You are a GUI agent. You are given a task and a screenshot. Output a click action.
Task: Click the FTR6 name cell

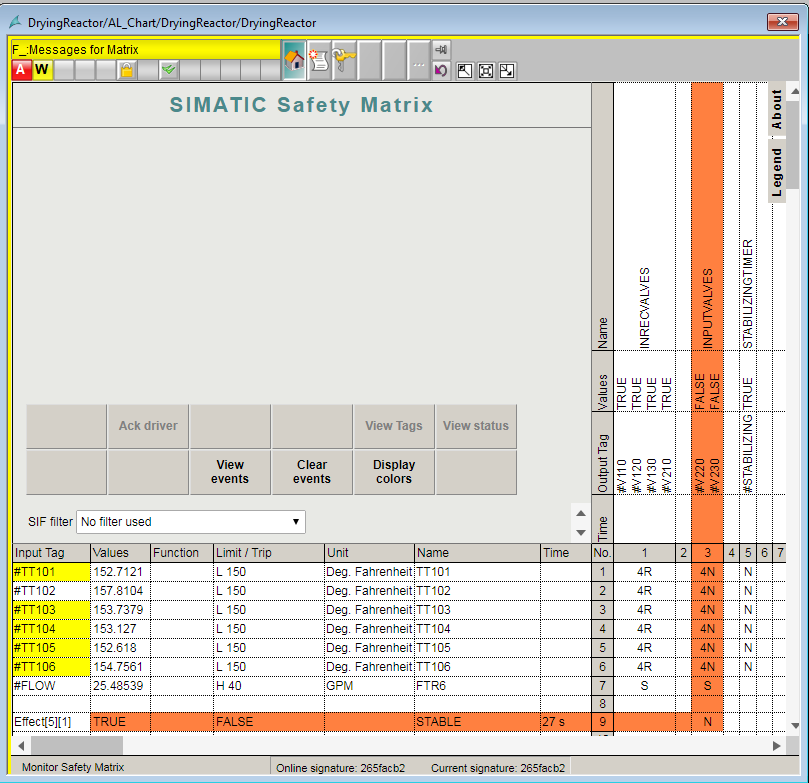click(x=477, y=686)
